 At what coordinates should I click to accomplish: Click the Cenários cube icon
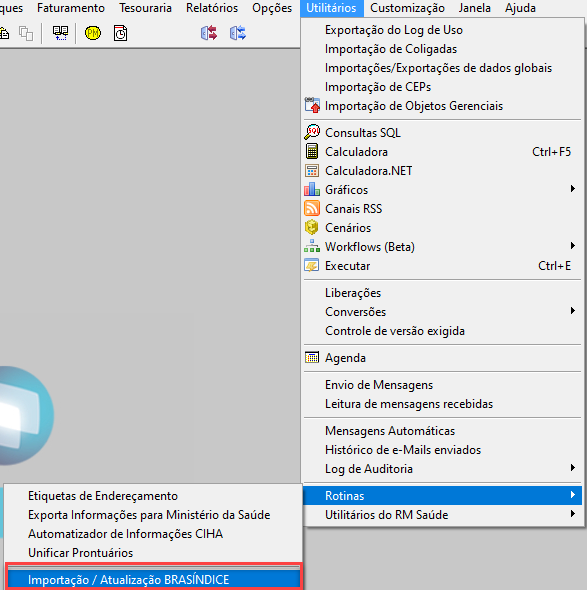(x=312, y=227)
